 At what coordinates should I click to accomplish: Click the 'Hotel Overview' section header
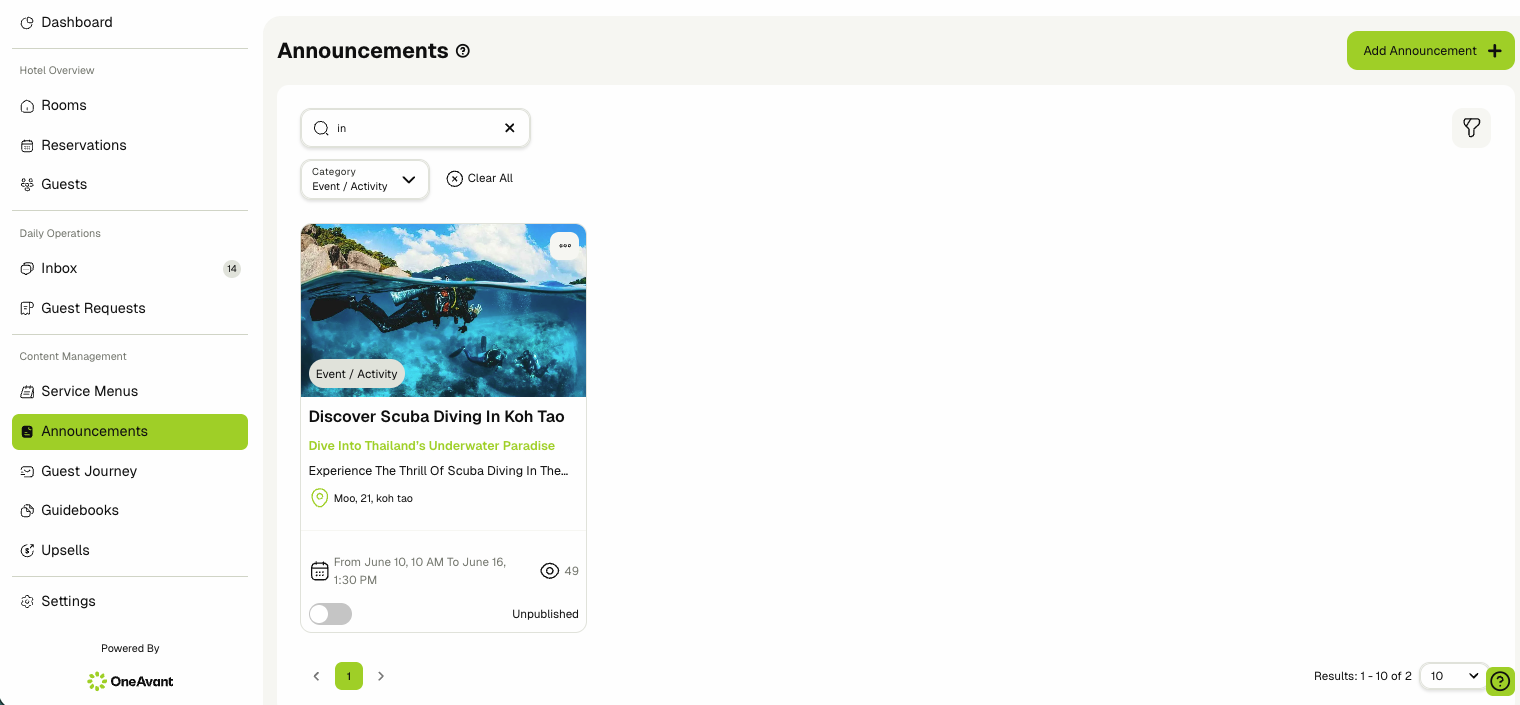[x=57, y=70]
